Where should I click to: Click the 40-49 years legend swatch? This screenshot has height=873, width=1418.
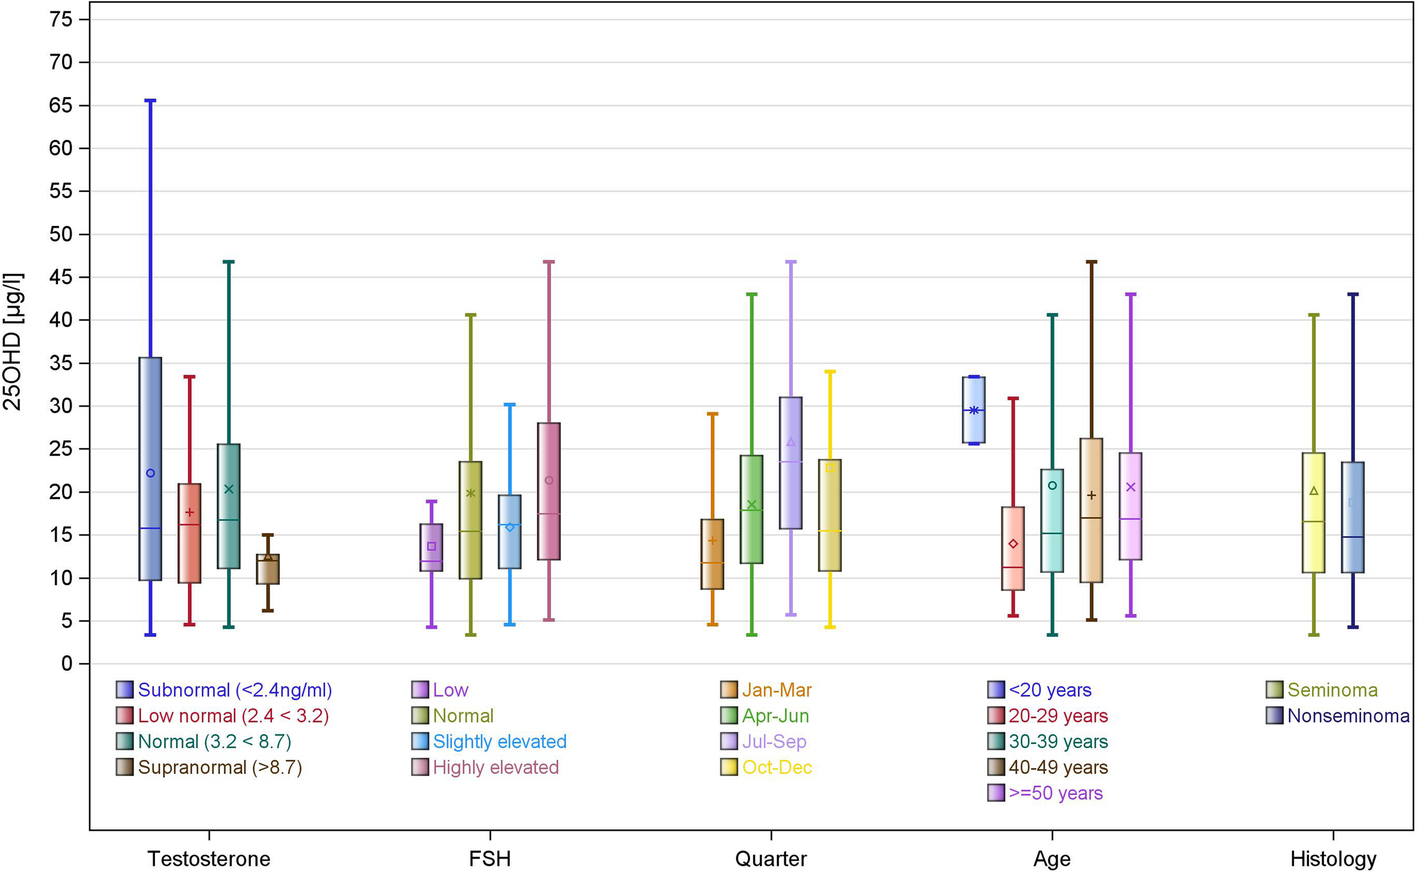coord(996,768)
